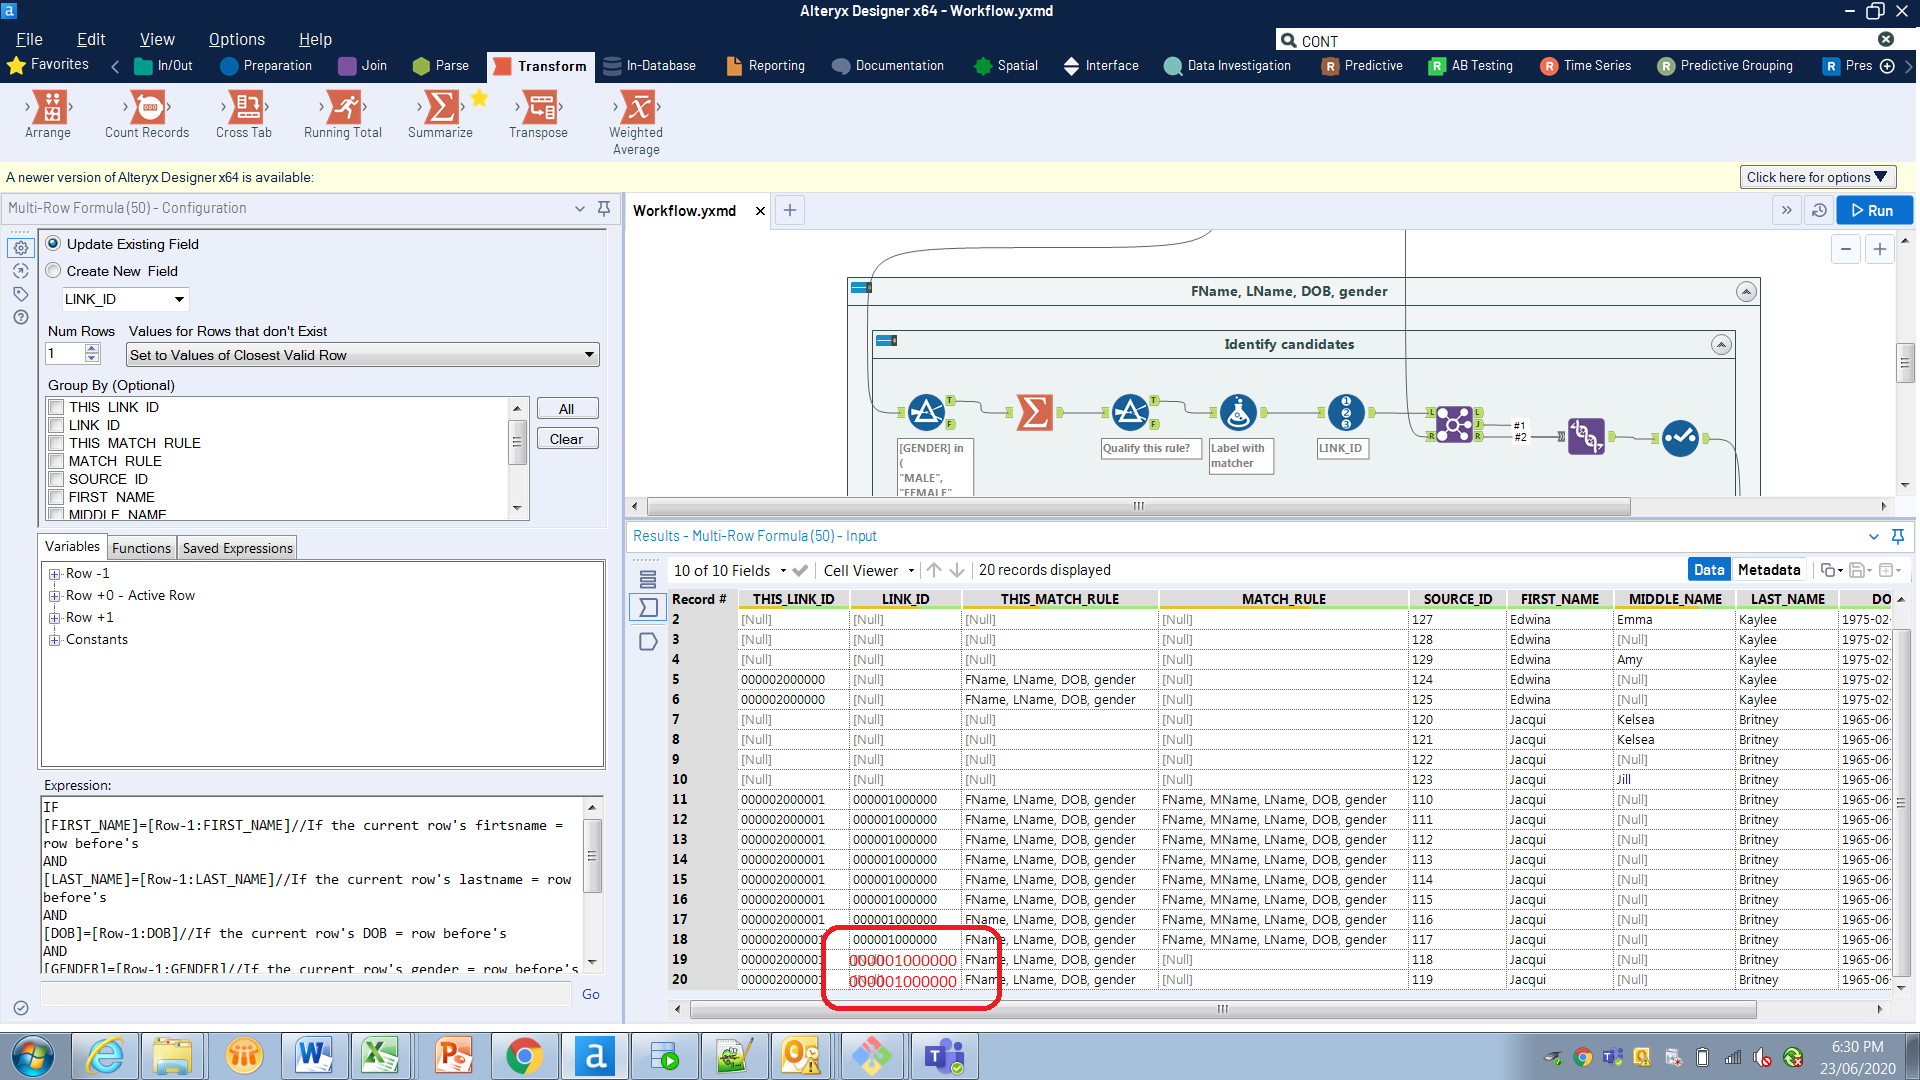Click the Run button
The width and height of the screenshot is (1920, 1080).
point(1874,210)
